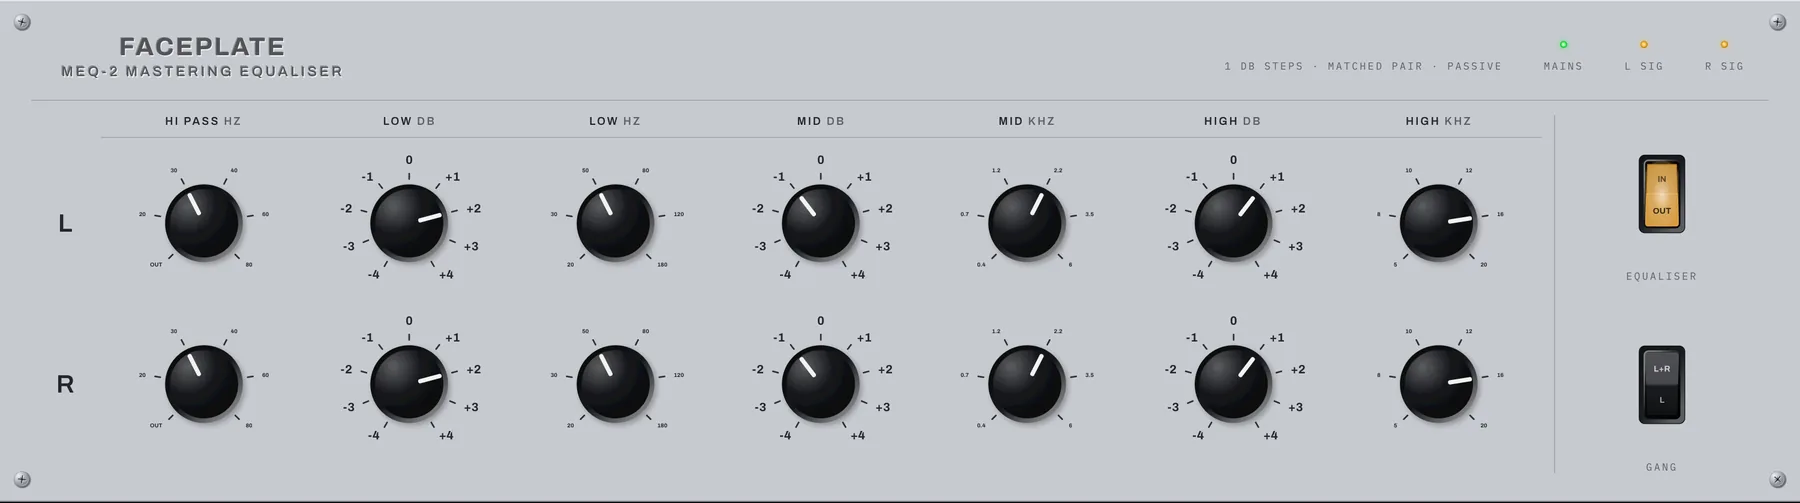Click the L channel row label
Screen dimensions: 1800x503
(65, 224)
